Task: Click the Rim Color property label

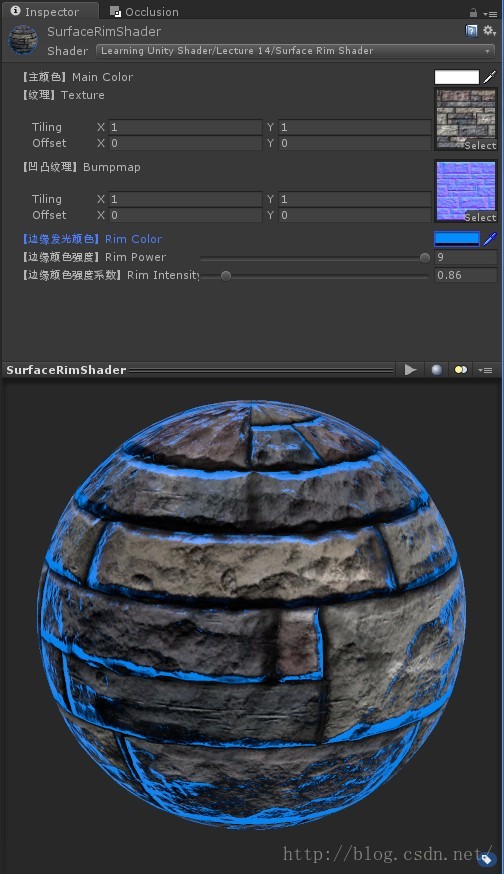Action: click(x=93, y=239)
